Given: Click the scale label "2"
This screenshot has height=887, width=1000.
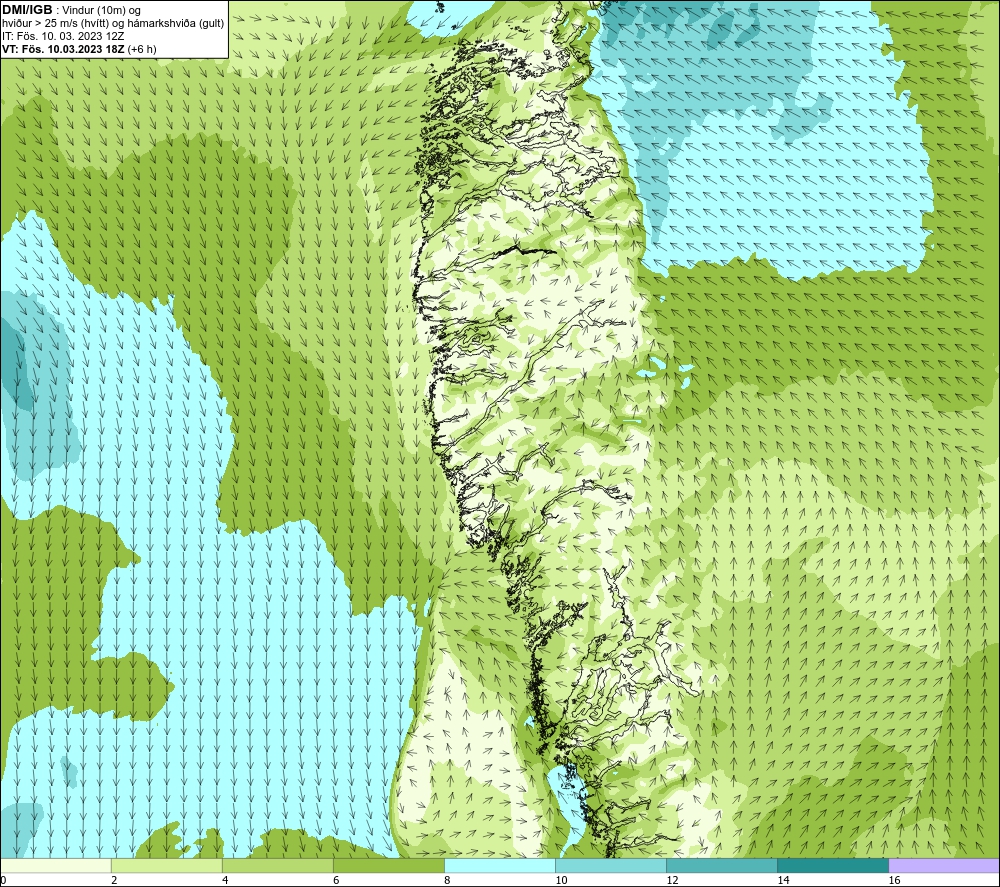Looking at the screenshot, I should tap(114, 881).
